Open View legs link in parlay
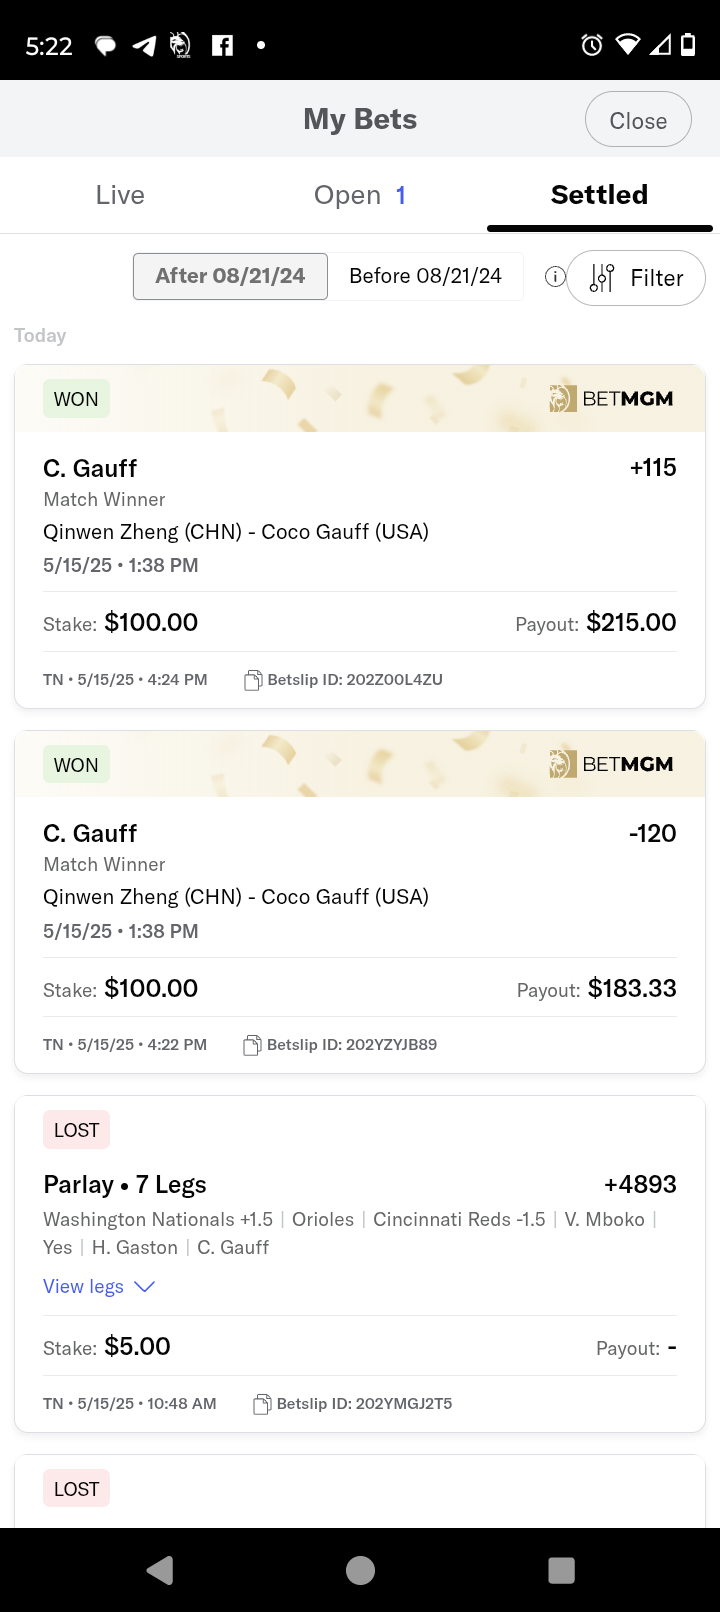Viewport: 720px width, 1612px height. 83,1287
